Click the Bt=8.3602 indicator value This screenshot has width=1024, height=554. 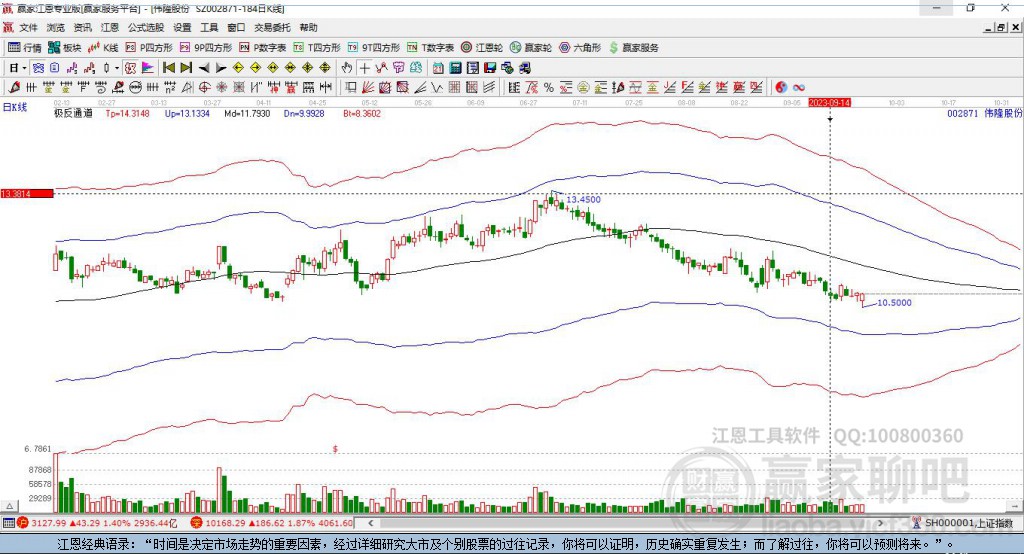[x=362, y=113]
